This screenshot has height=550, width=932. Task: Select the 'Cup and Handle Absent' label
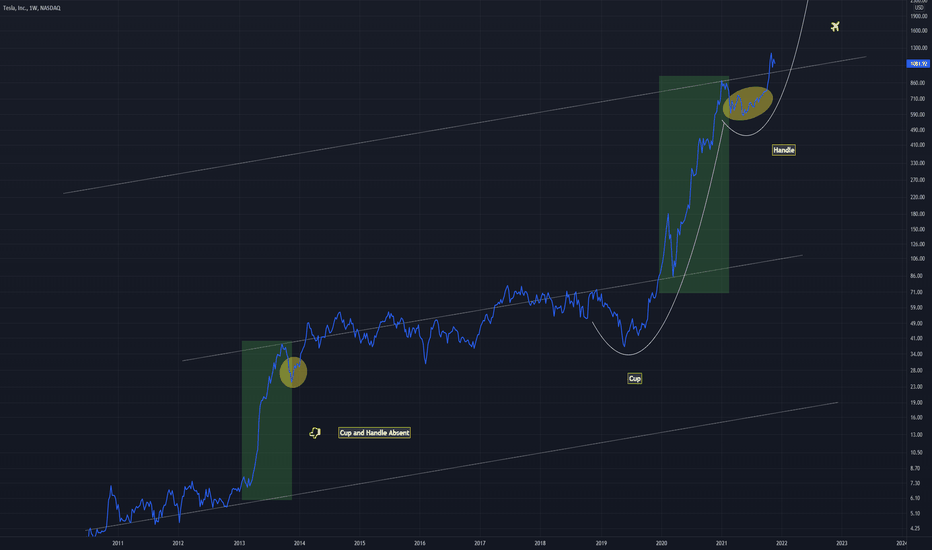(374, 433)
